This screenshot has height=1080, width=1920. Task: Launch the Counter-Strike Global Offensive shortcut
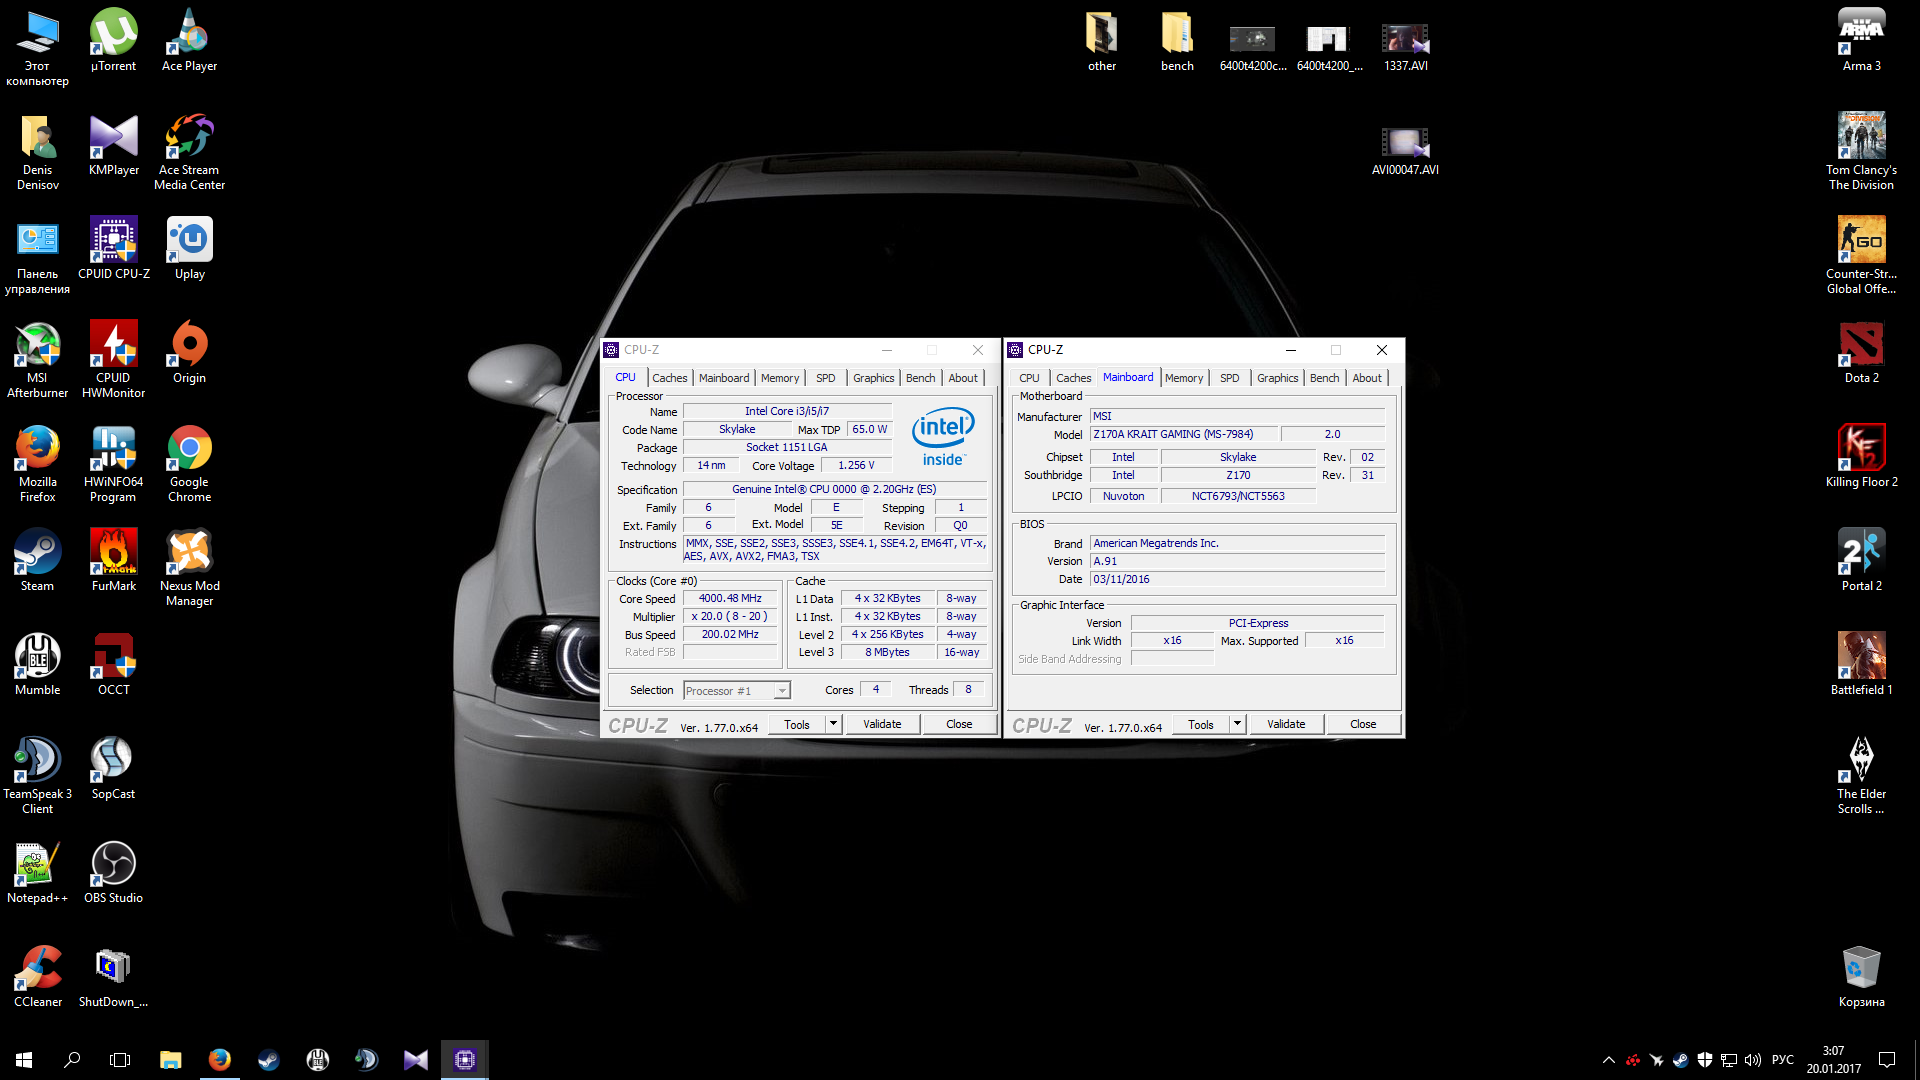pos(1861,241)
